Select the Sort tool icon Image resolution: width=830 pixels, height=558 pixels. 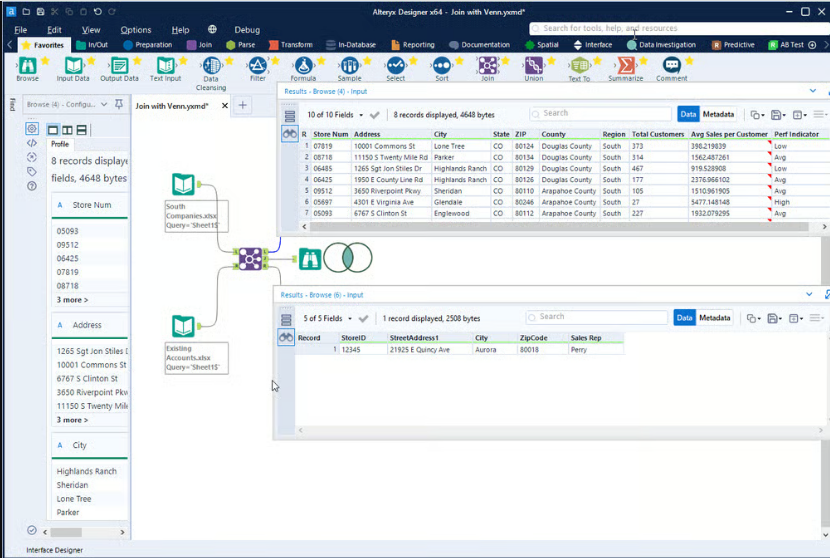pos(441,66)
